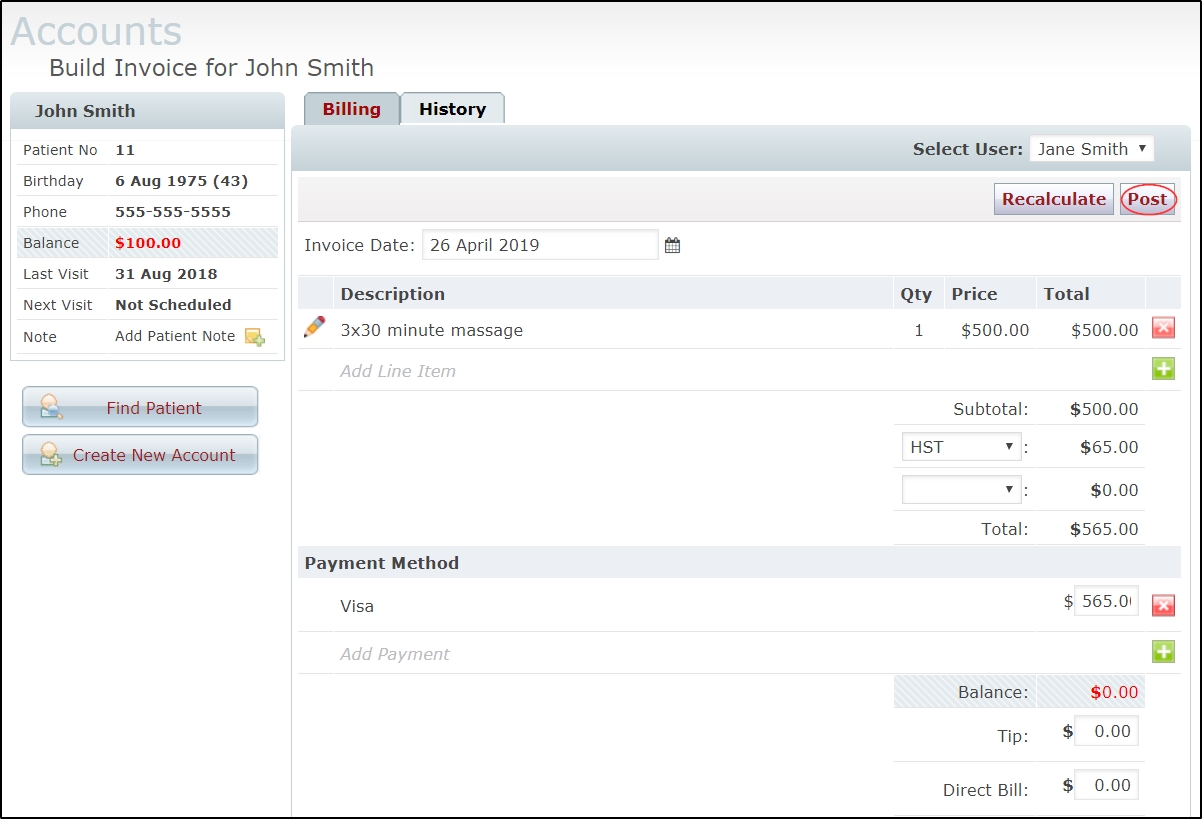Viewport: 1202px width, 819px height.
Task: Delete the 3x30 minute massage line item
Action: (x=1163, y=328)
